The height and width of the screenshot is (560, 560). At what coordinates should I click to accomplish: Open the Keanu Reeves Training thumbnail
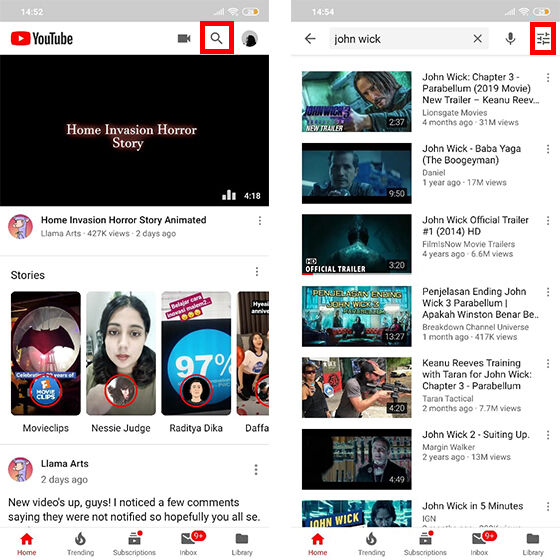point(356,388)
